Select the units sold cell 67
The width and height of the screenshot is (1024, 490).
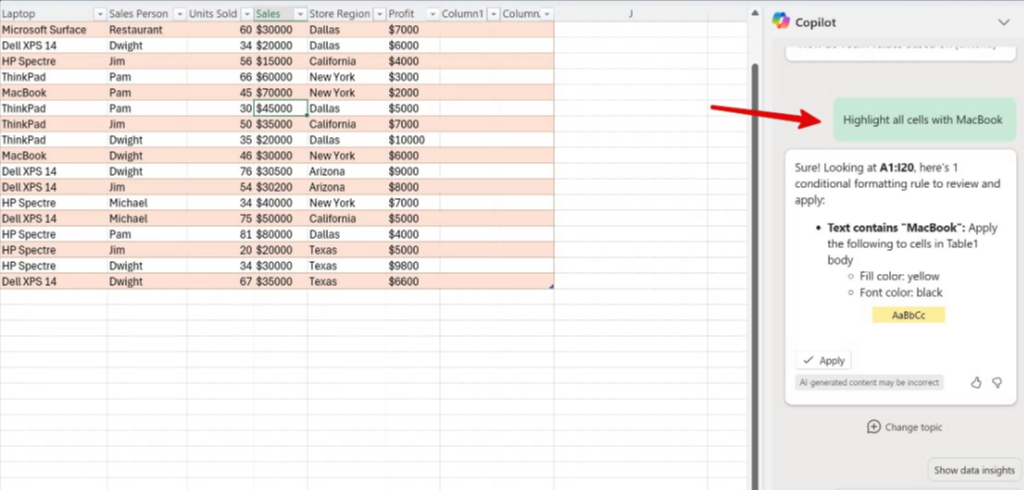[x=220, y=282]
